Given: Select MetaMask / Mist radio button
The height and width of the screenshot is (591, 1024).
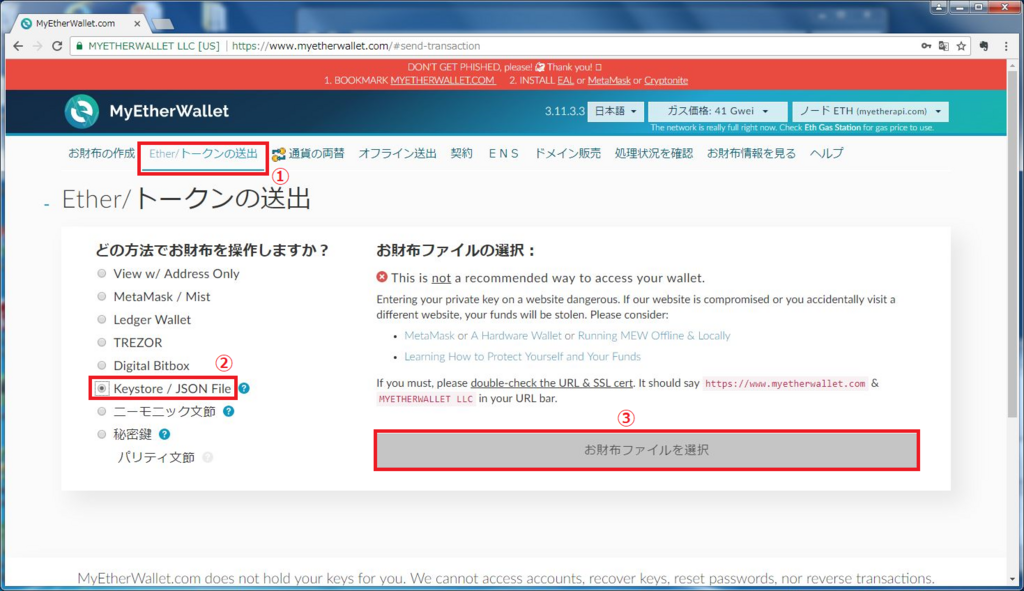Looking at the screenshot, I should (102, 296).
